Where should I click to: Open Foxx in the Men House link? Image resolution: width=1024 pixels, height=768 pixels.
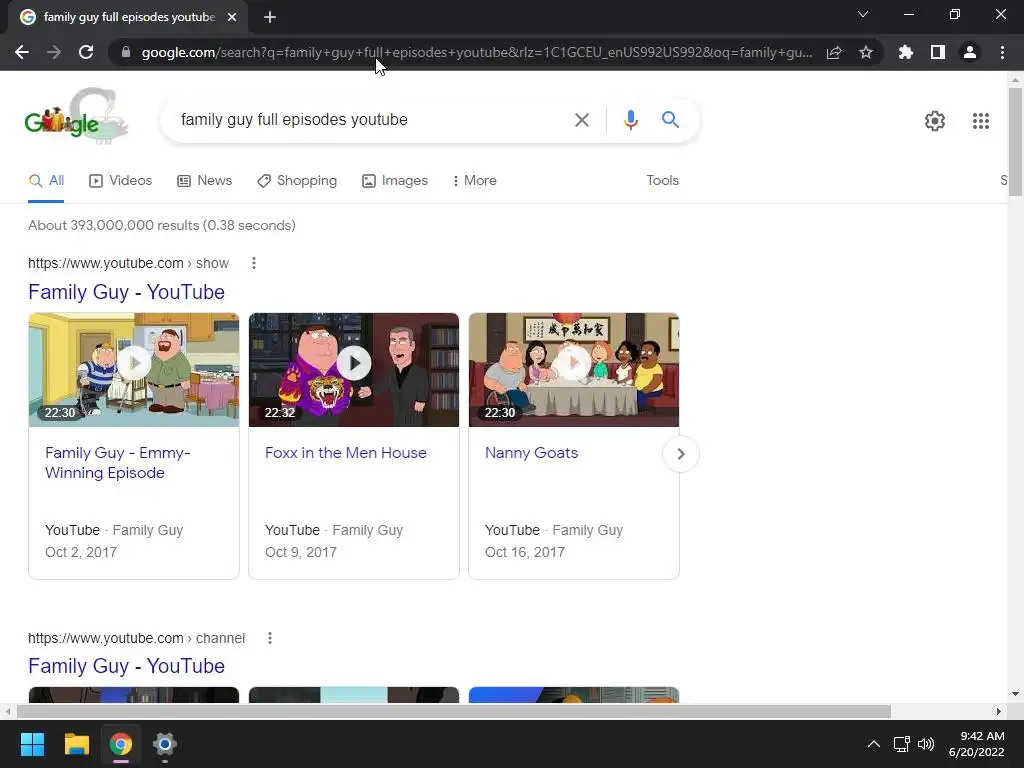(x=345, y=453)
